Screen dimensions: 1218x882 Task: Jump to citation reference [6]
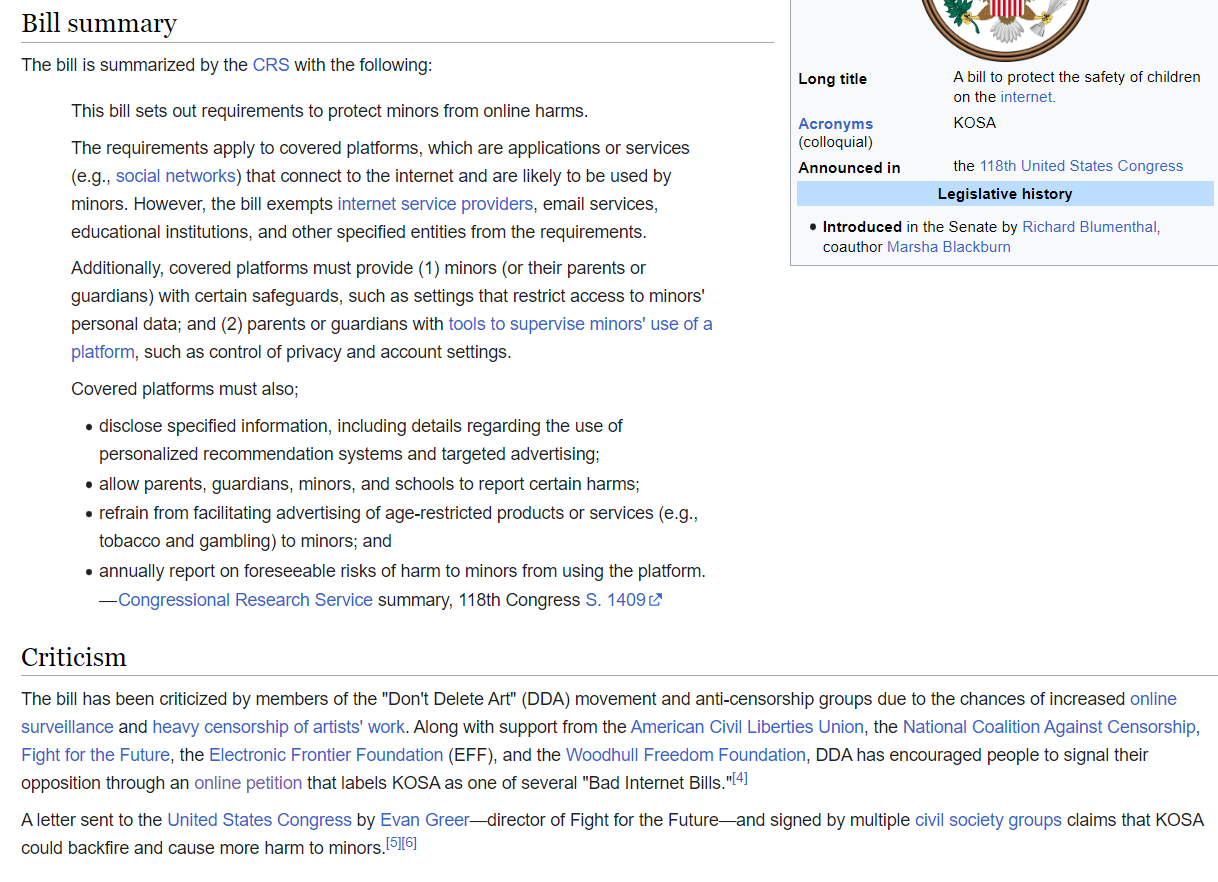coord(409,843)
